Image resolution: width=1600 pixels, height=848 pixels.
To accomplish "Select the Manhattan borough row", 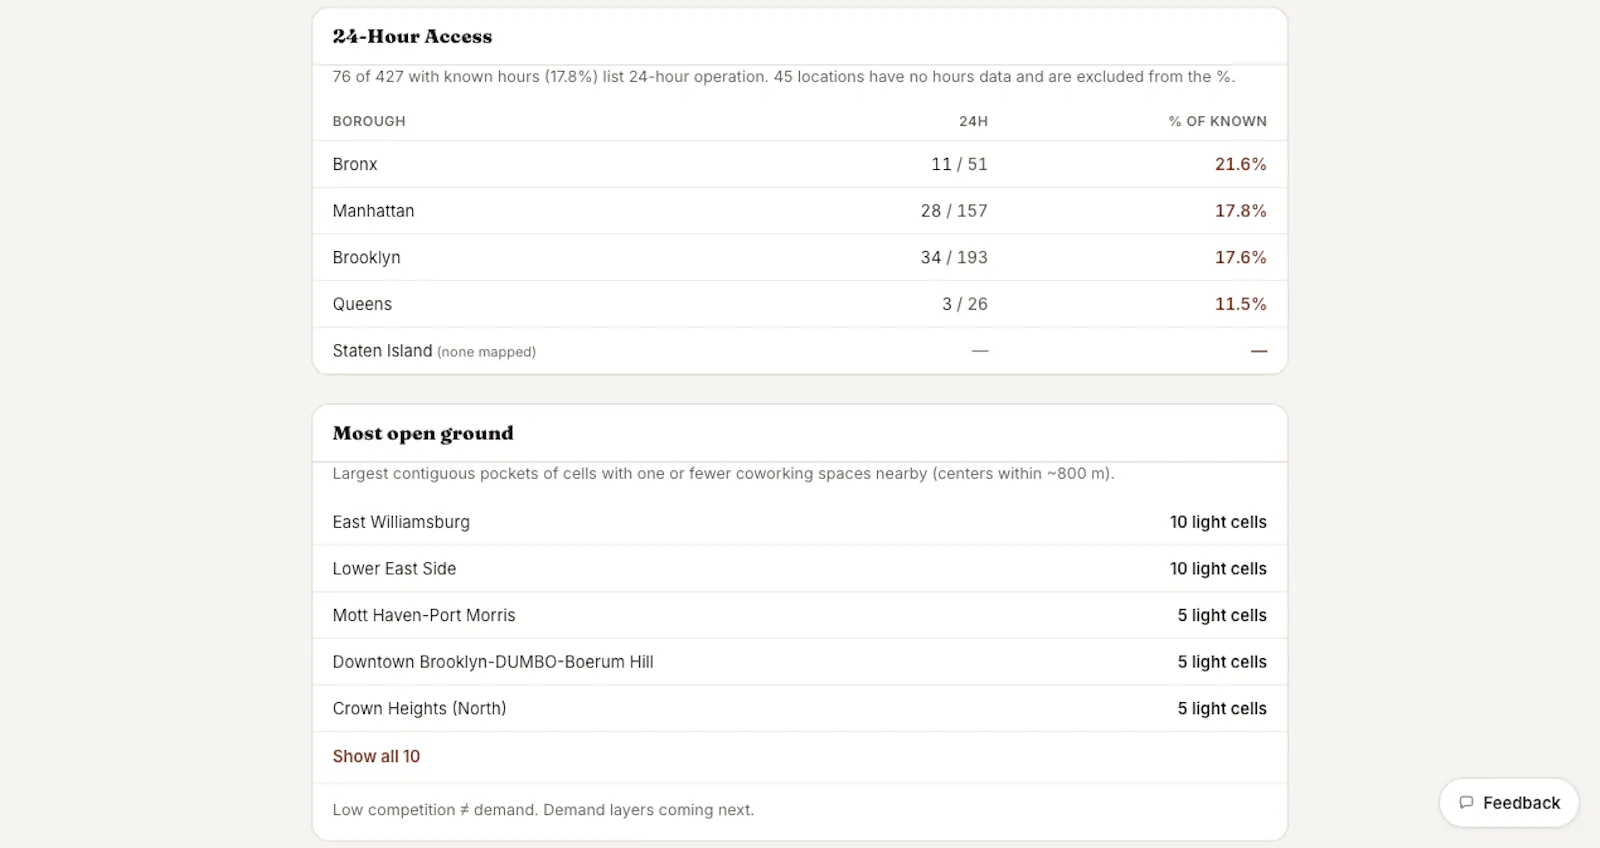I will 800,211.
